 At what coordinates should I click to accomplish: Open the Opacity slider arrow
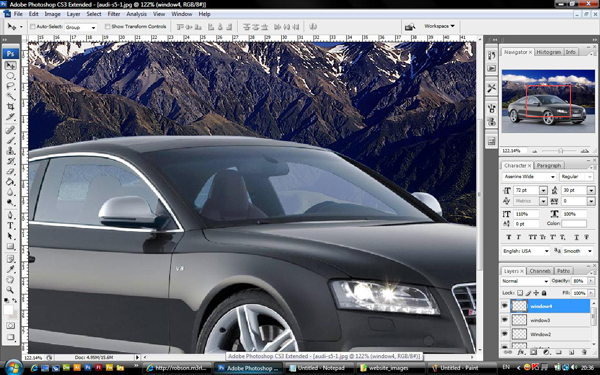(x=590, y=281)
